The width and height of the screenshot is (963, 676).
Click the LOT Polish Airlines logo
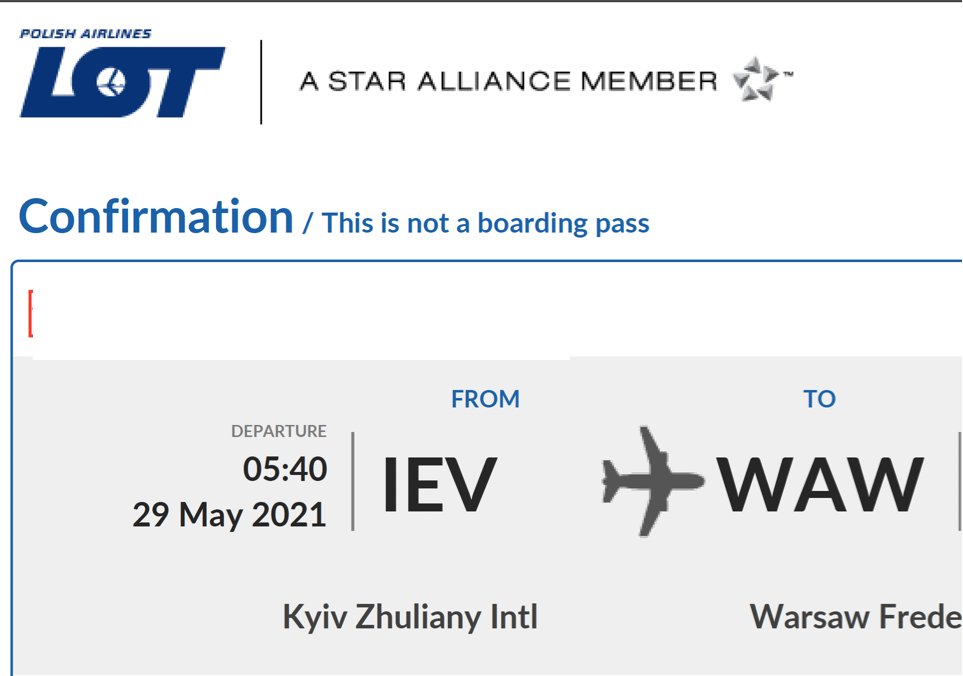[x=122, y=82]
